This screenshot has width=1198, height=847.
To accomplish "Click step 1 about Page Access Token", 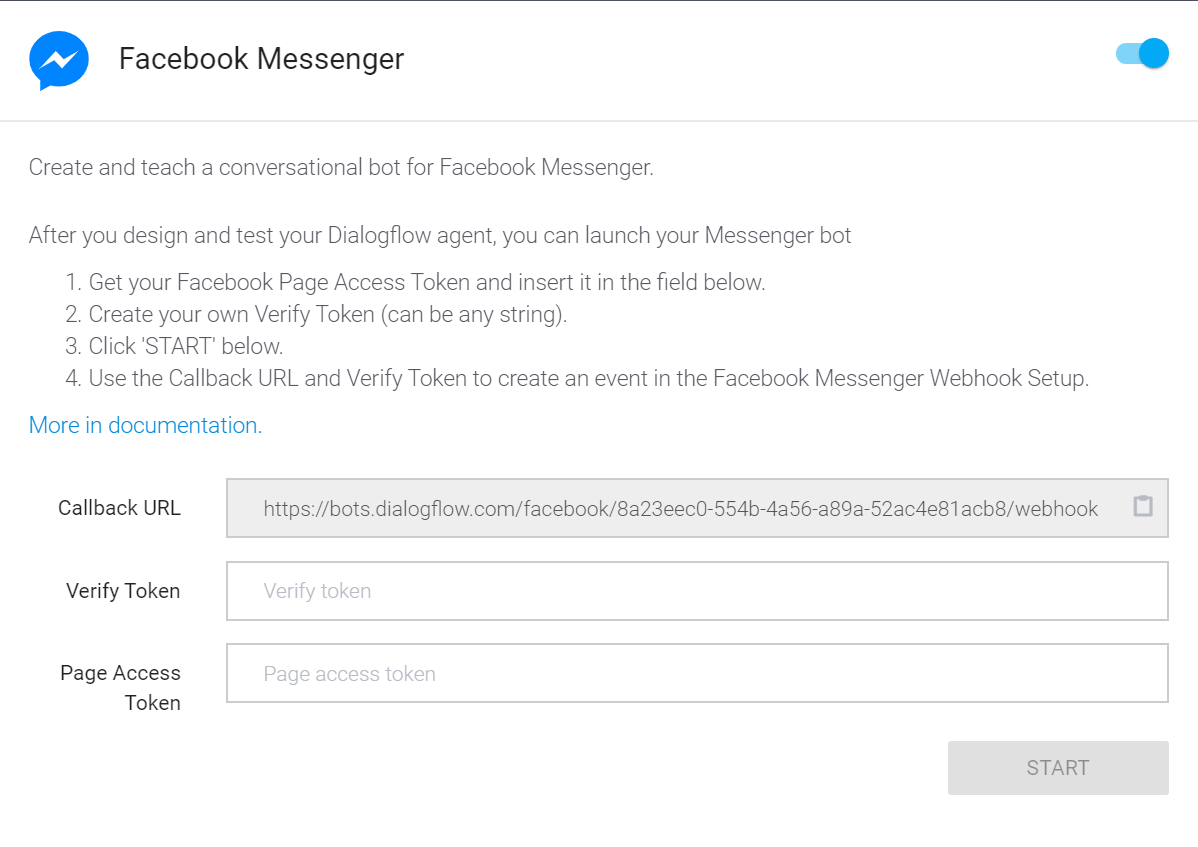I will (x=427, y=282).
